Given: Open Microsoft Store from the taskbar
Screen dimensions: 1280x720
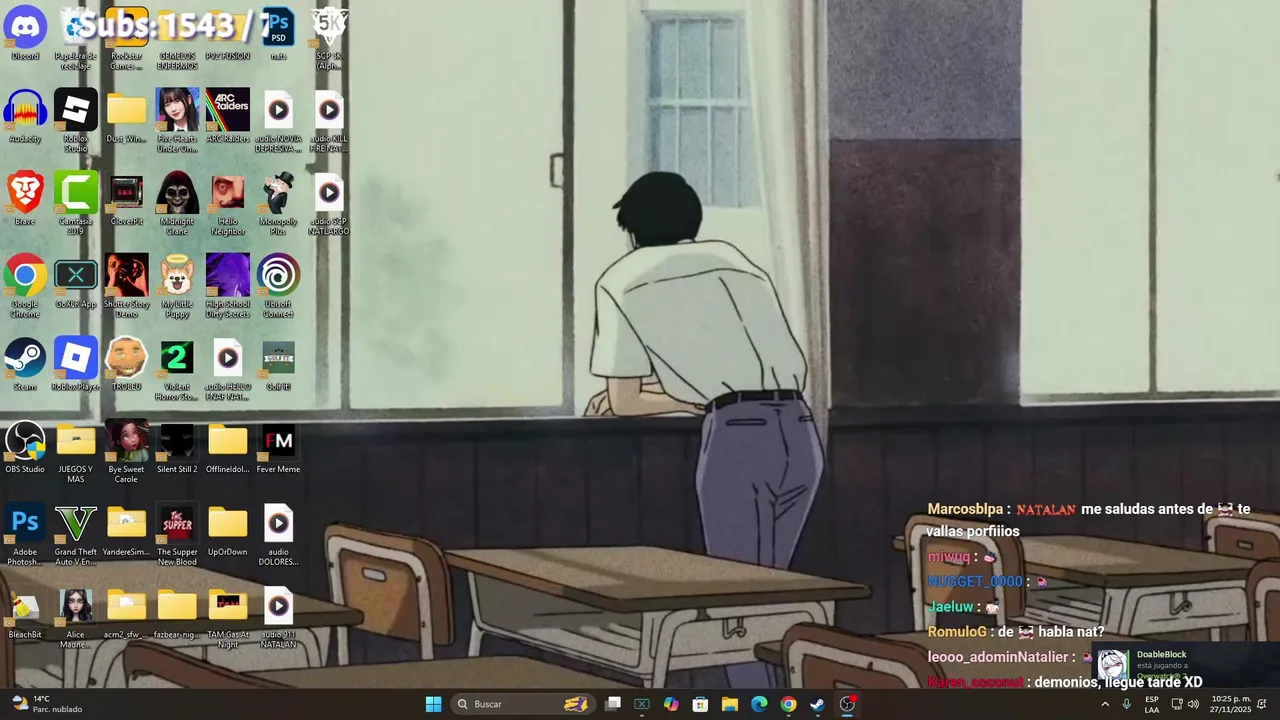Looking at the screenshot, I should coord(700,704).
